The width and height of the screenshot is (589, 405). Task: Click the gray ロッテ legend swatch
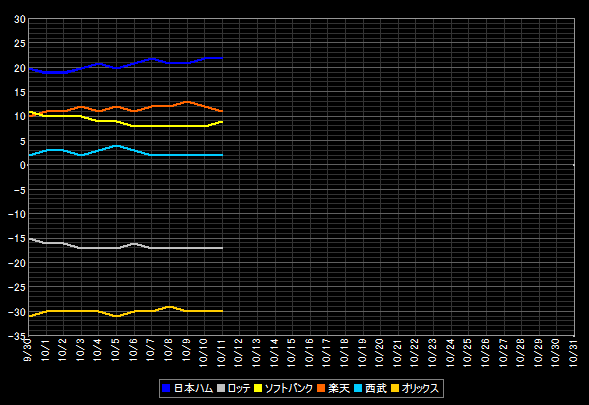(x=221, y=388)
